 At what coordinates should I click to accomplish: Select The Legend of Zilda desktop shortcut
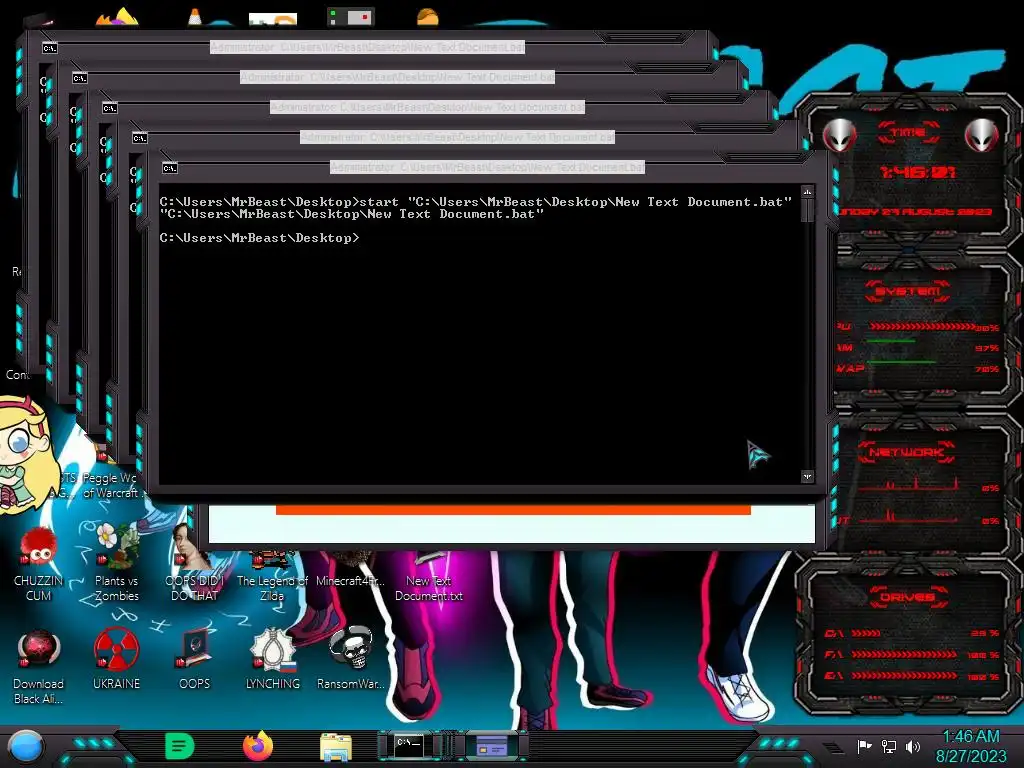pyautogui.click(x=272, y=576)
